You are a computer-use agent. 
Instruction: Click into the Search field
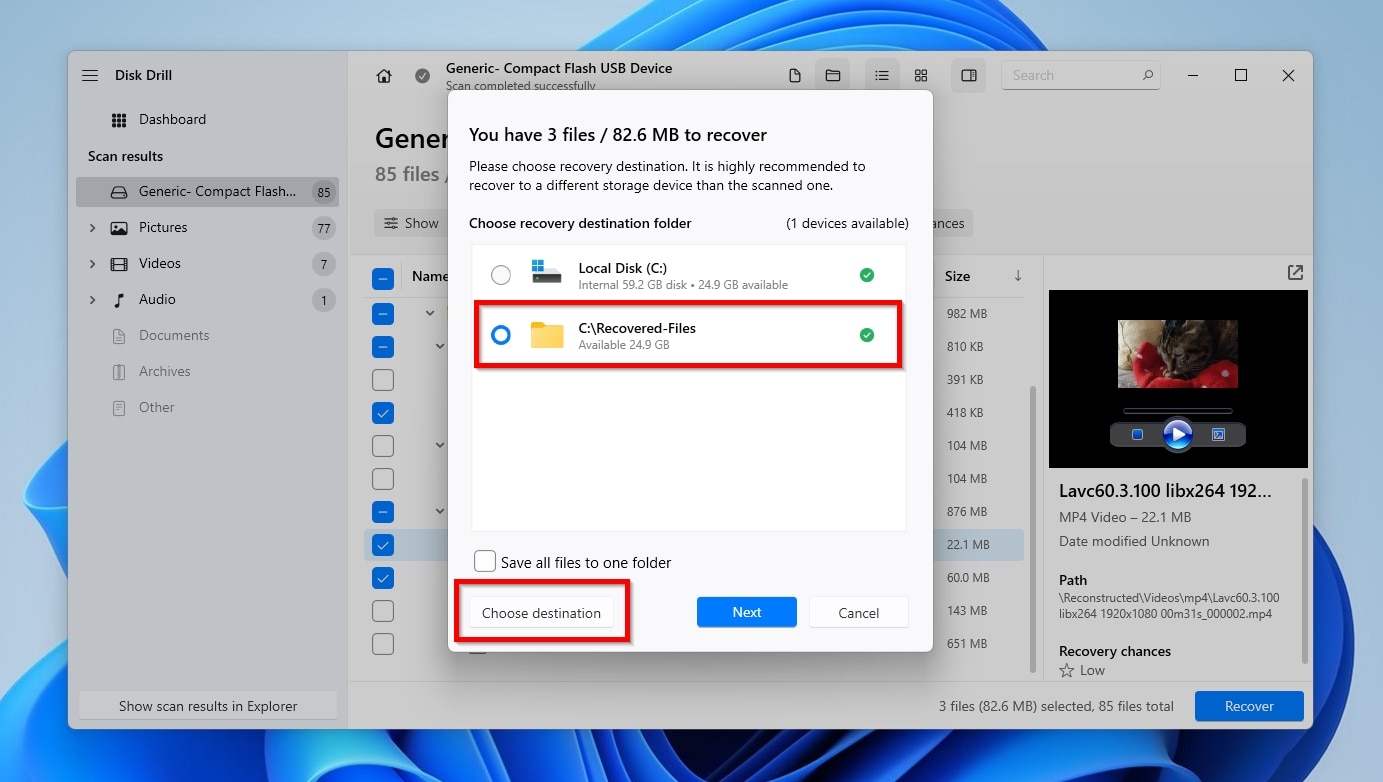tap(1080, 75)
